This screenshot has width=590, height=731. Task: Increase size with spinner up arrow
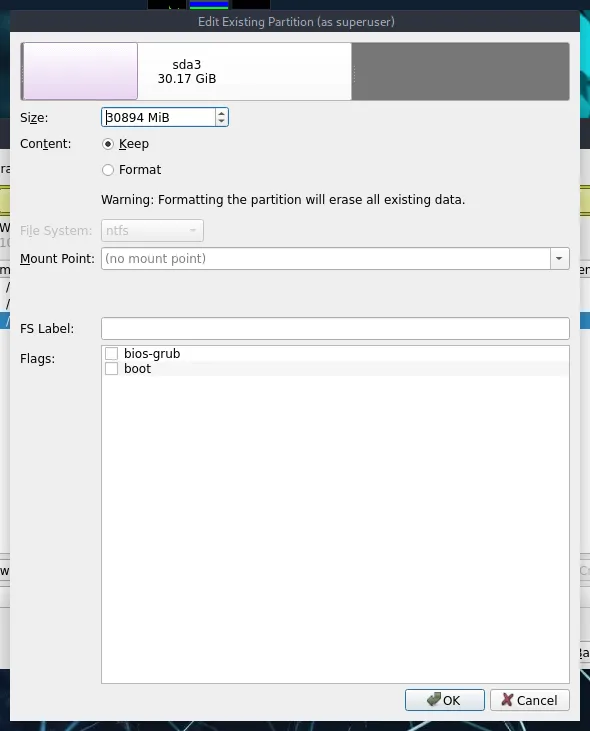(221, 113)
